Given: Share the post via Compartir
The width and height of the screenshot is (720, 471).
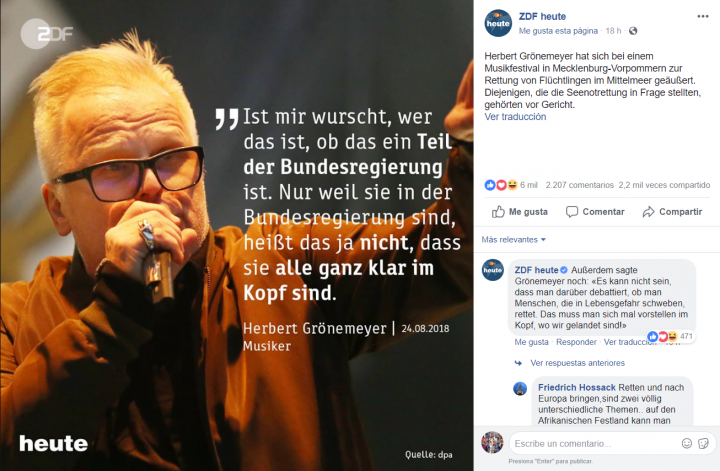Looking at the screenshot, I should pyautogui.click(x=672, y=212).
